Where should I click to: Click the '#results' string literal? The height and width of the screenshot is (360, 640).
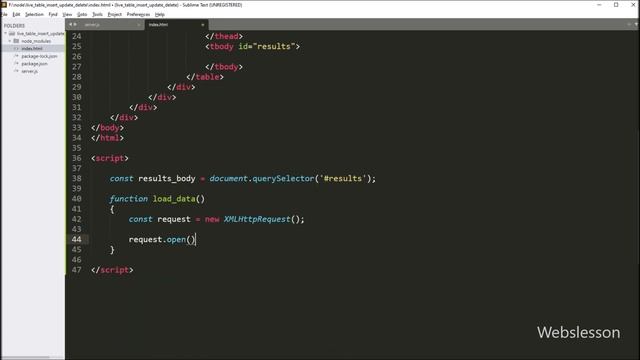[x=343, y=178]
